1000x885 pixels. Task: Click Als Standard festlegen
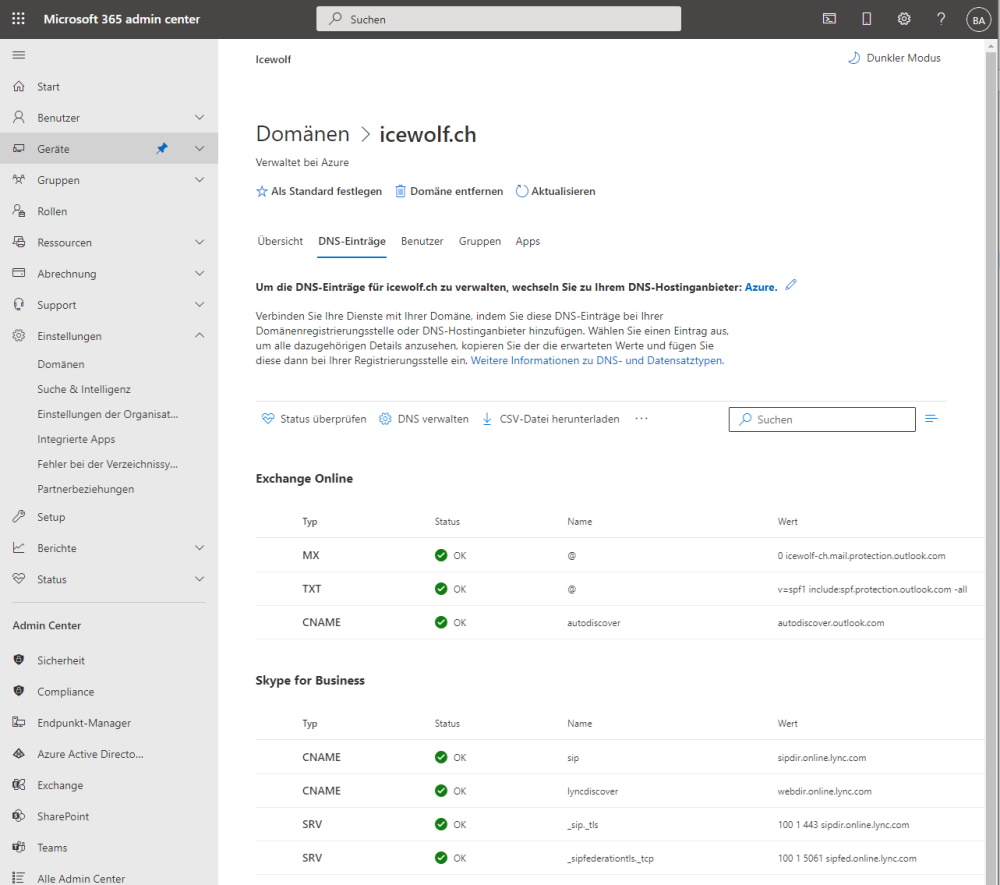pyautogui.click(x=319, y=191)
